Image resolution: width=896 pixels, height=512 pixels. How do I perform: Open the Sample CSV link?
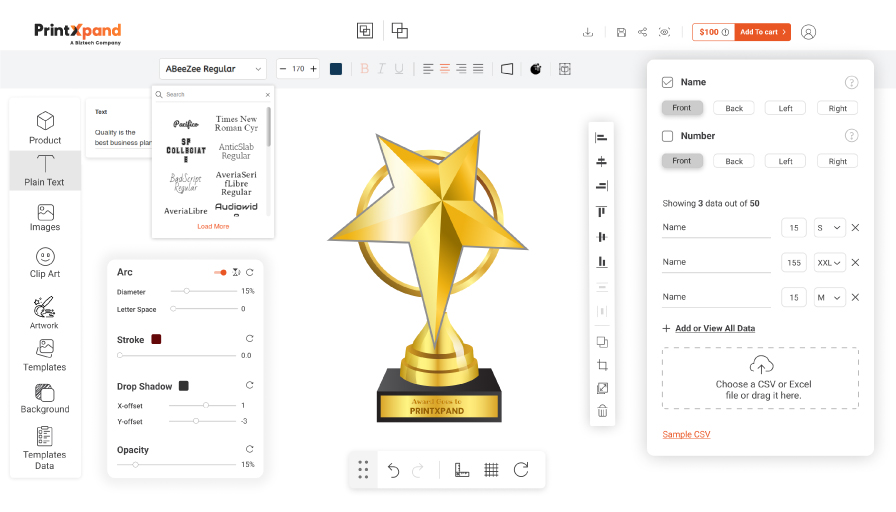point(686,434)
